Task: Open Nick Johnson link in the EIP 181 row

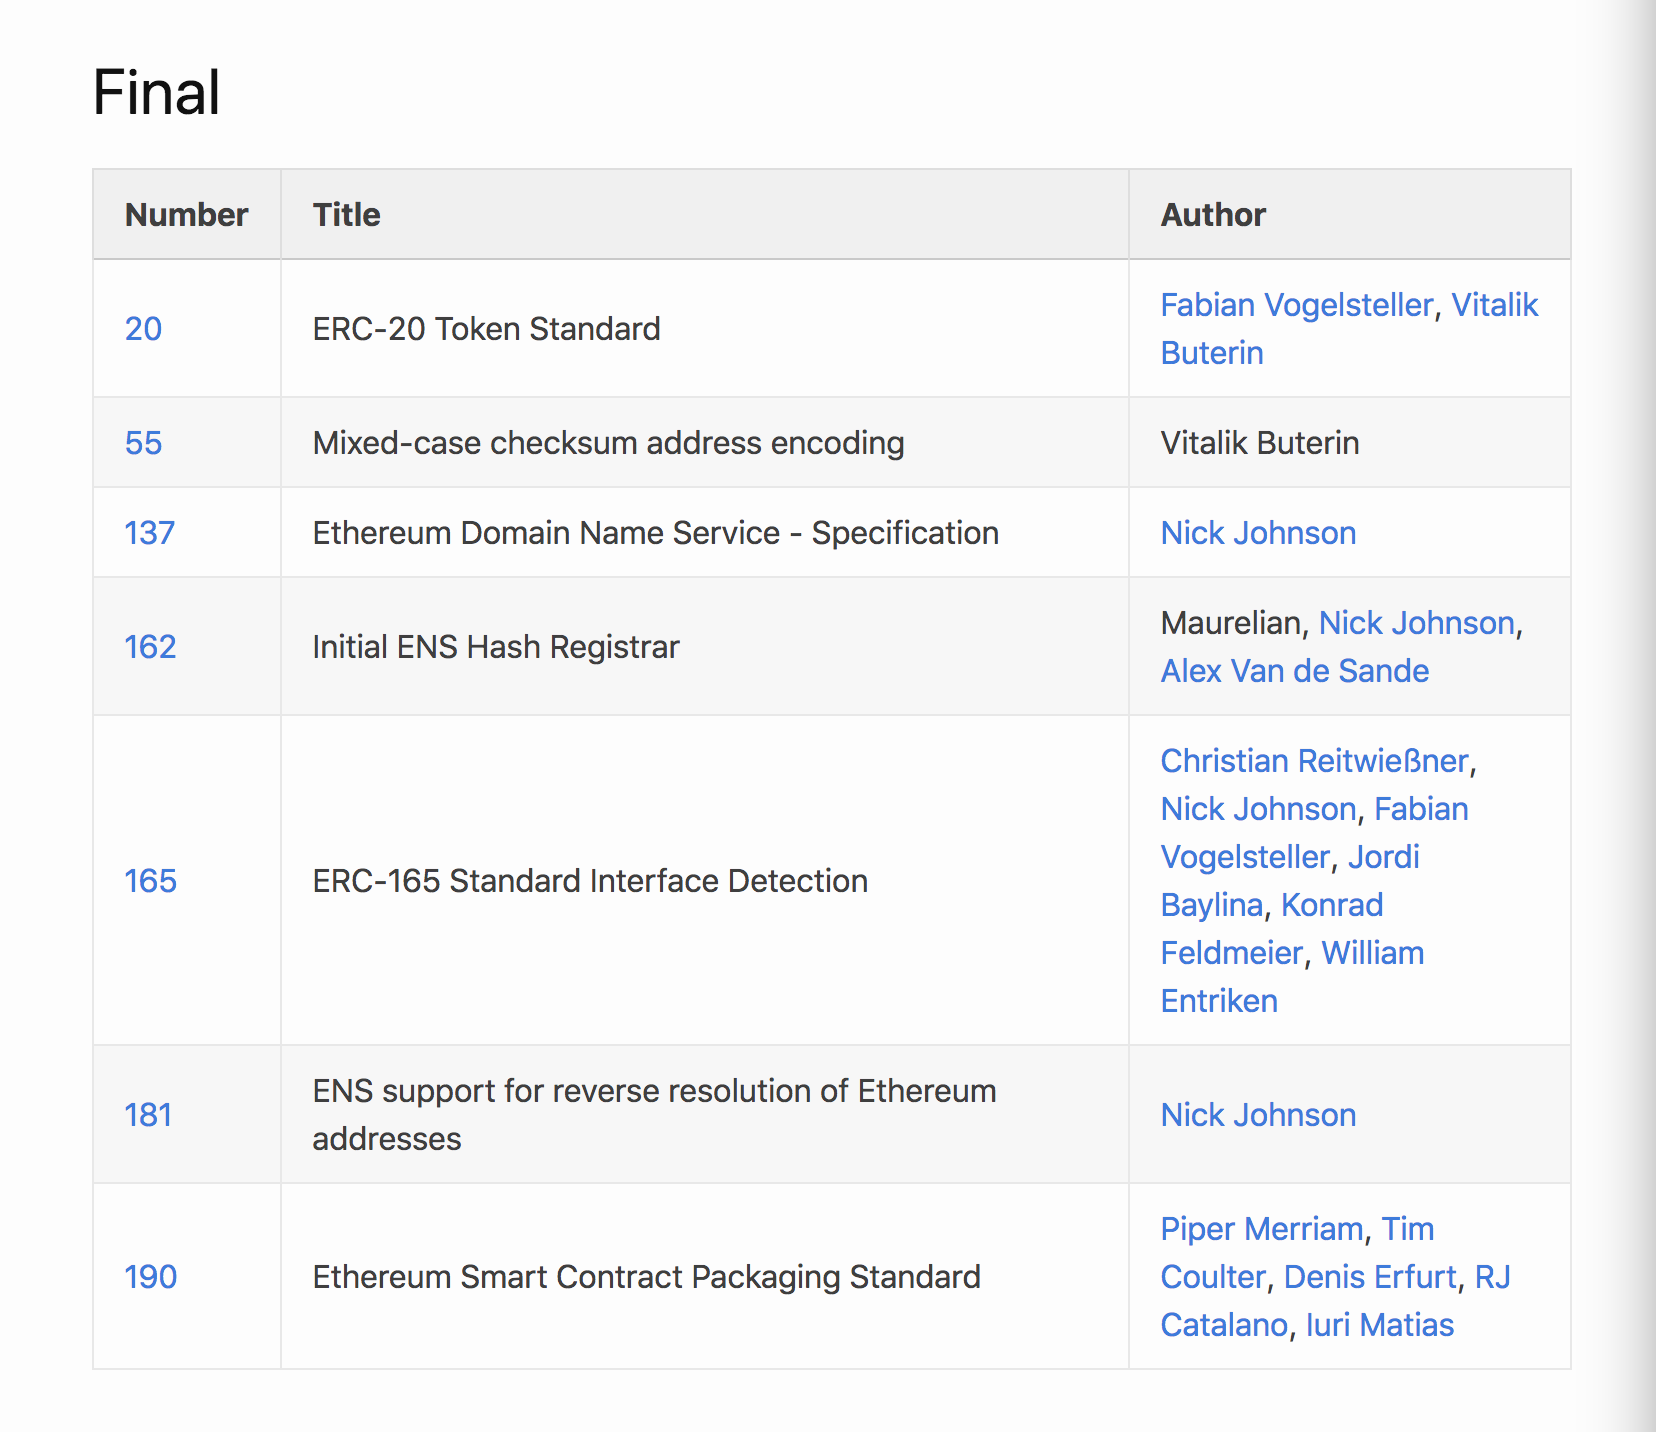Action: (x=1258, y=1115)
